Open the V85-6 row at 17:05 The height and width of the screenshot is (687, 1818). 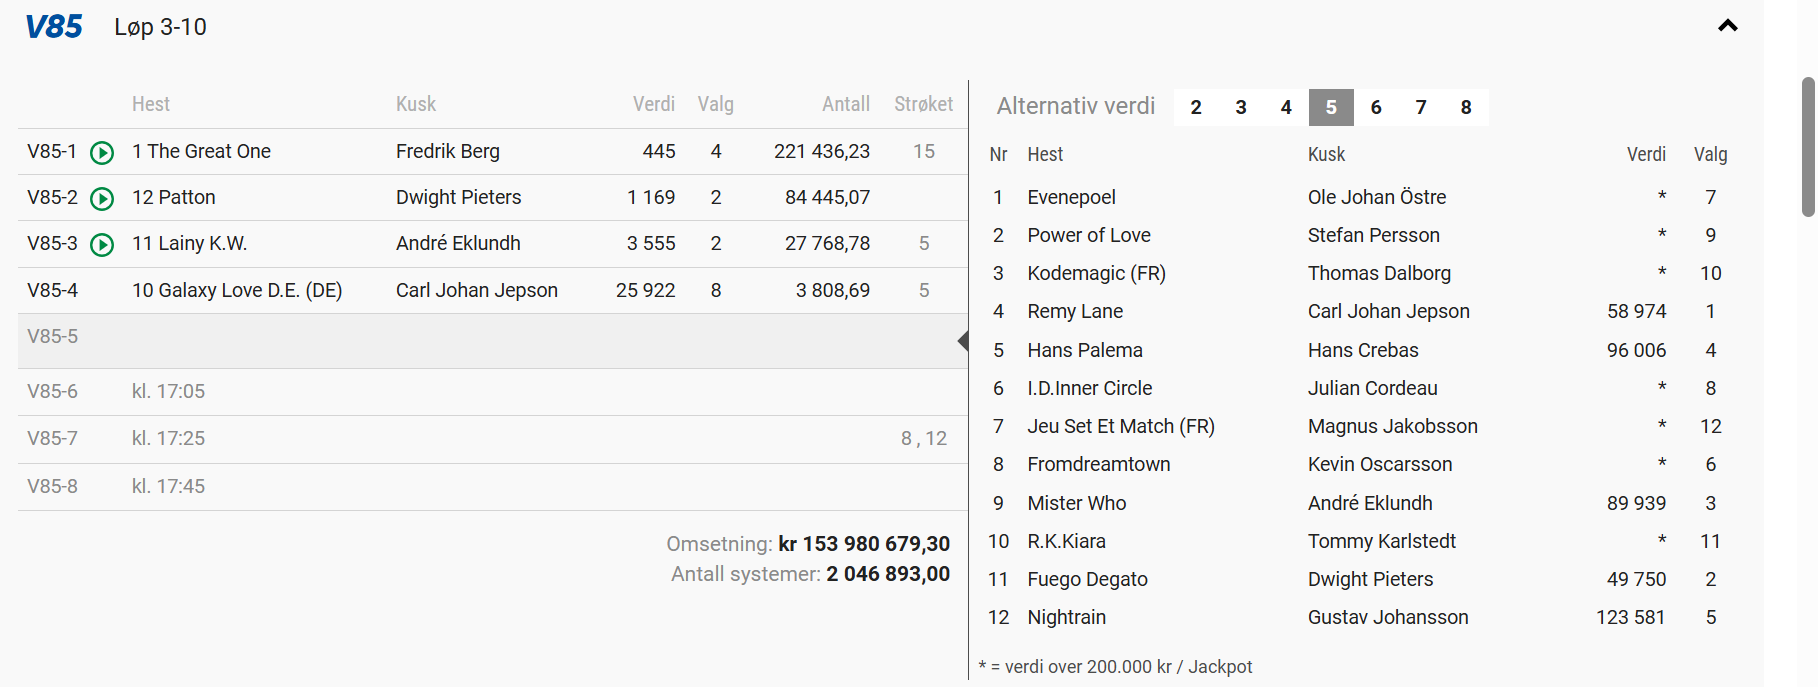point(490,392)
